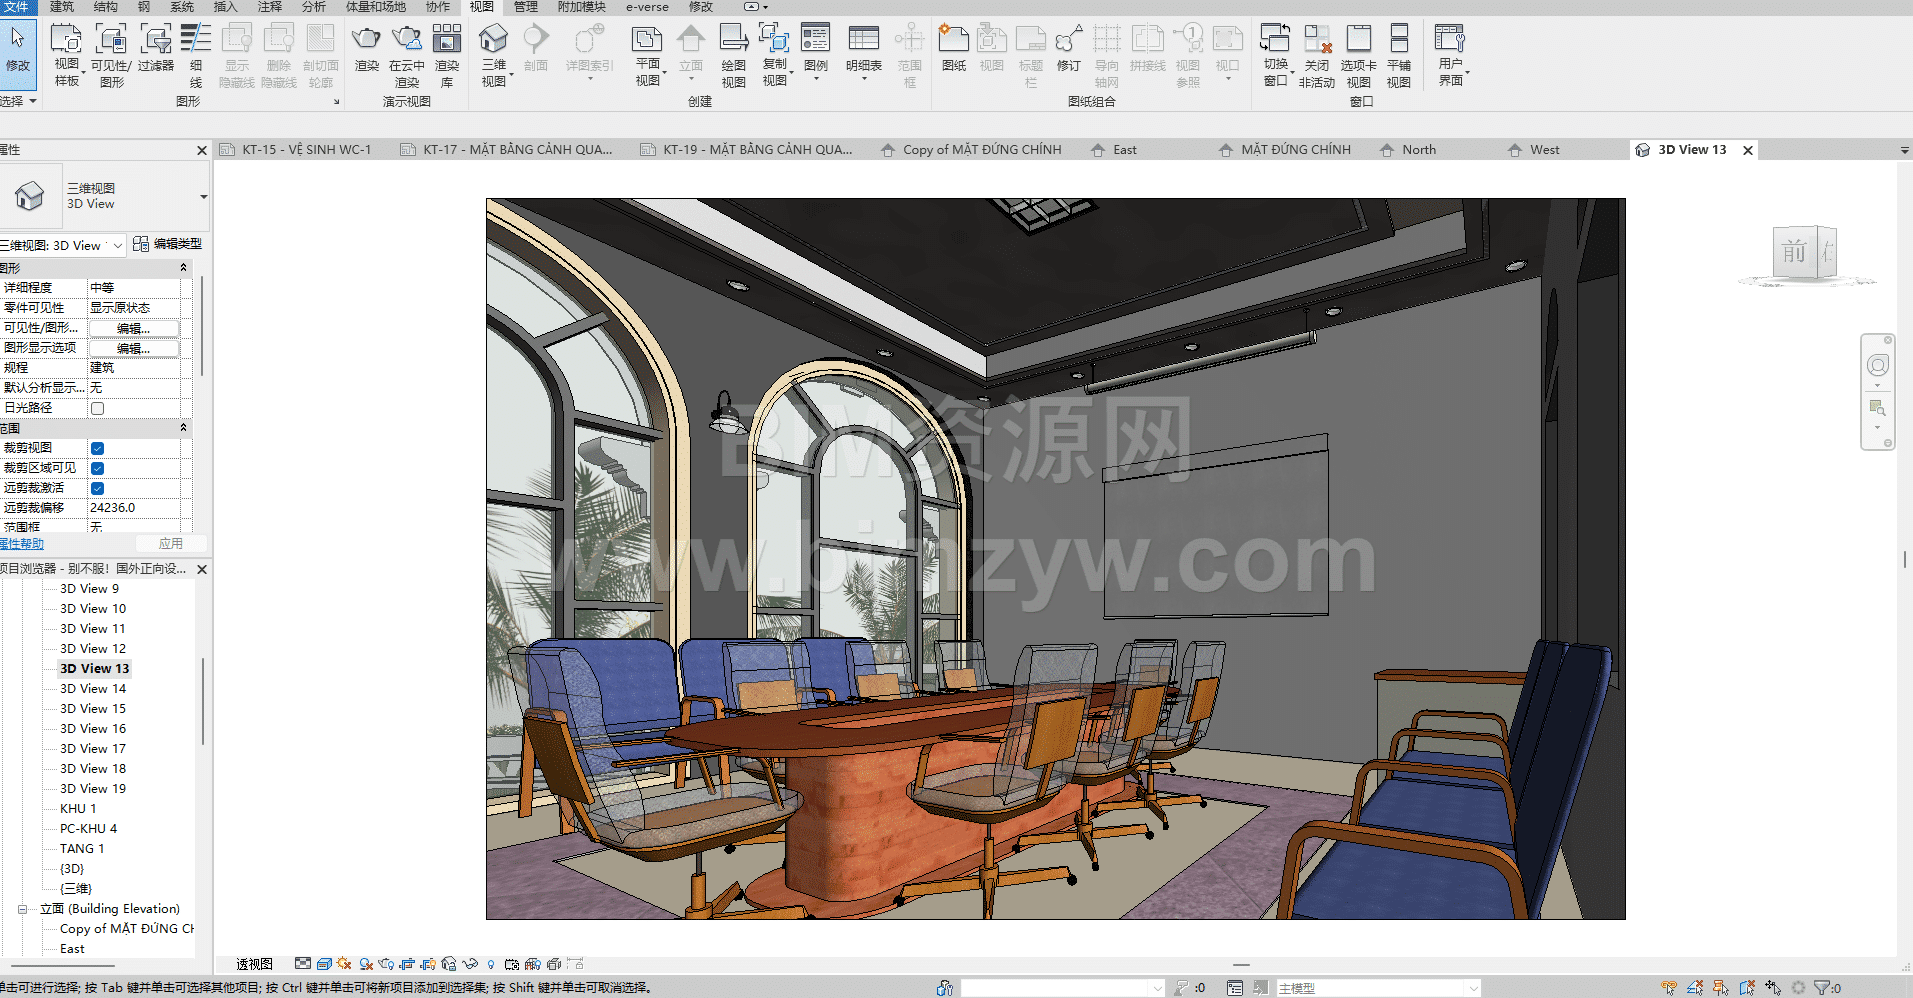The height and width of the screenshot is (998, 1913).
Task: Collapse the 范围 properties section
Action: pos(183,428)
